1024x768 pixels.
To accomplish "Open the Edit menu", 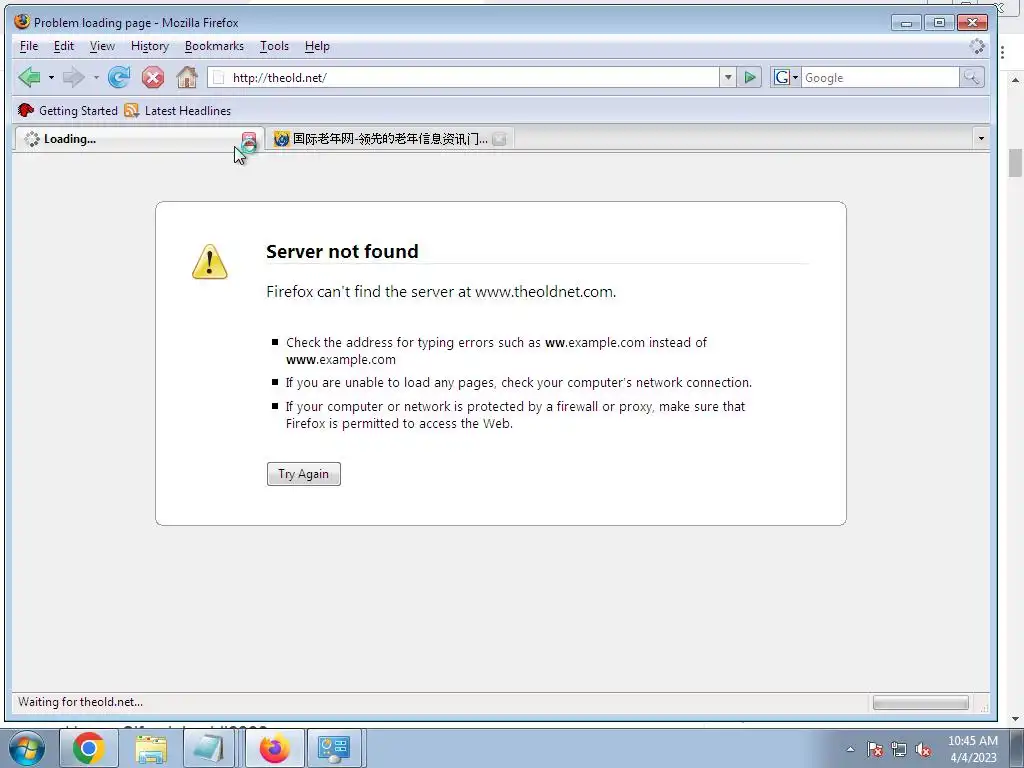I will [x=63, y=46].
